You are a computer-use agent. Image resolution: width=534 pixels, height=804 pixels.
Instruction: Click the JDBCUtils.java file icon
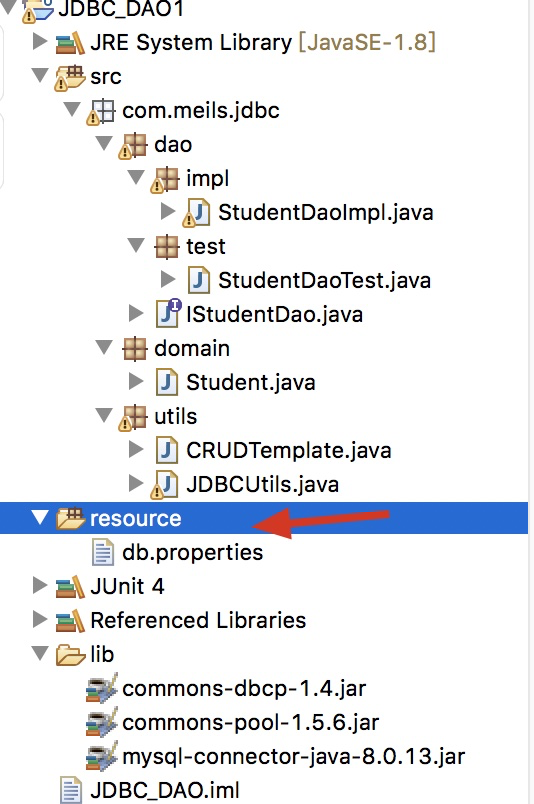pyautogui.click(x=165, y=485)
